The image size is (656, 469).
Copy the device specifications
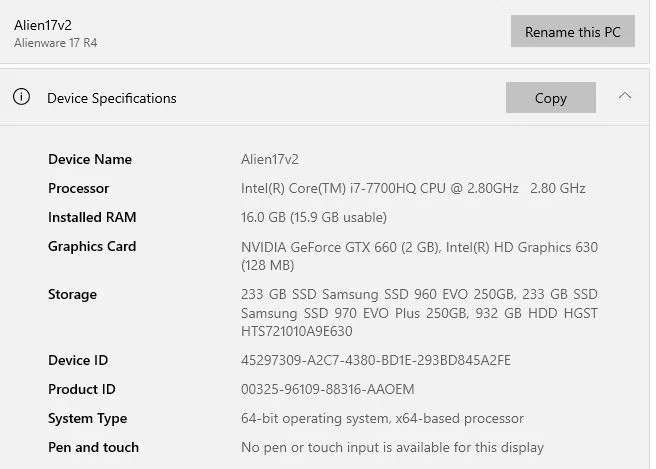coord(550,98)
